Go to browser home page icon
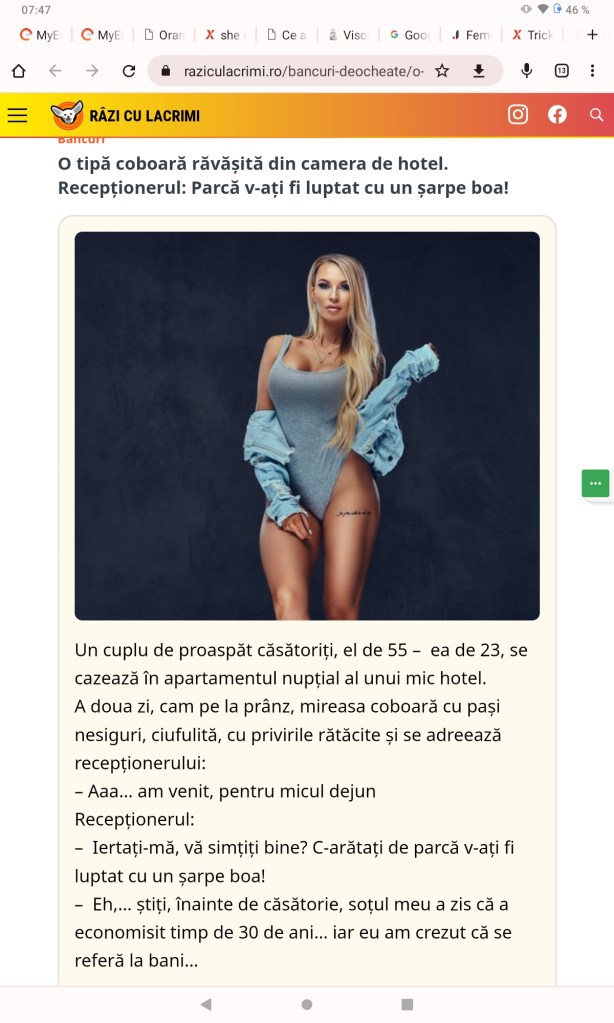 [19, 71]
